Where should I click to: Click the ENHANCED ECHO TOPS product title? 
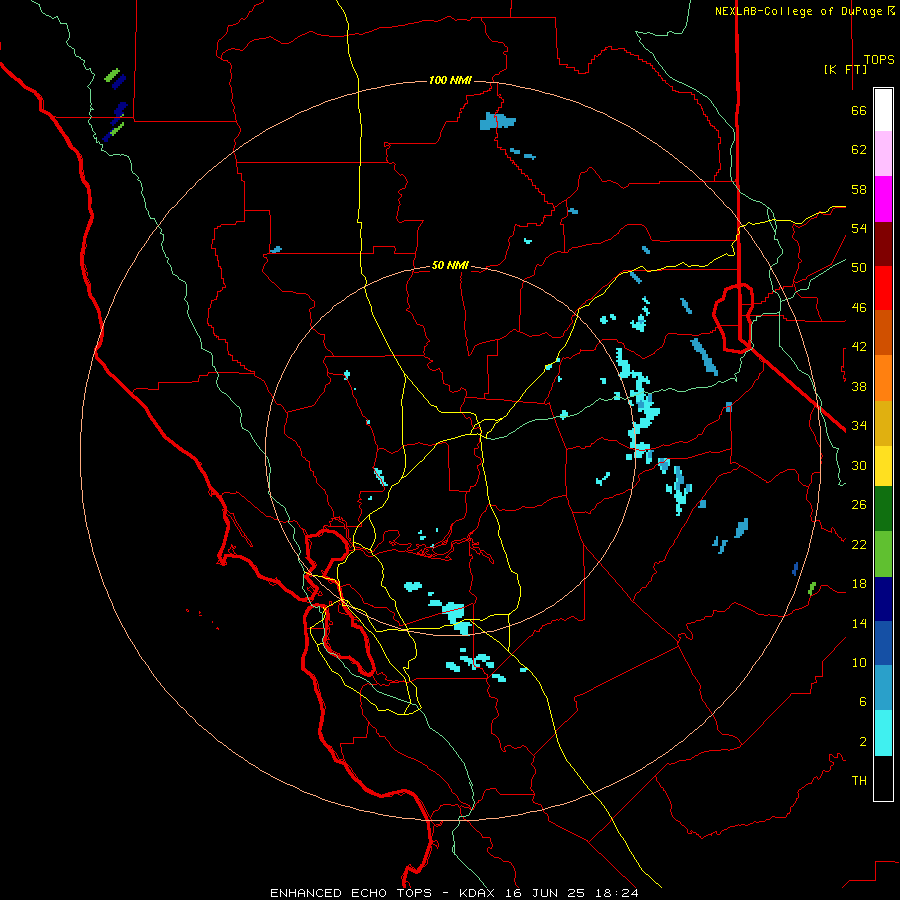[351, 893]
